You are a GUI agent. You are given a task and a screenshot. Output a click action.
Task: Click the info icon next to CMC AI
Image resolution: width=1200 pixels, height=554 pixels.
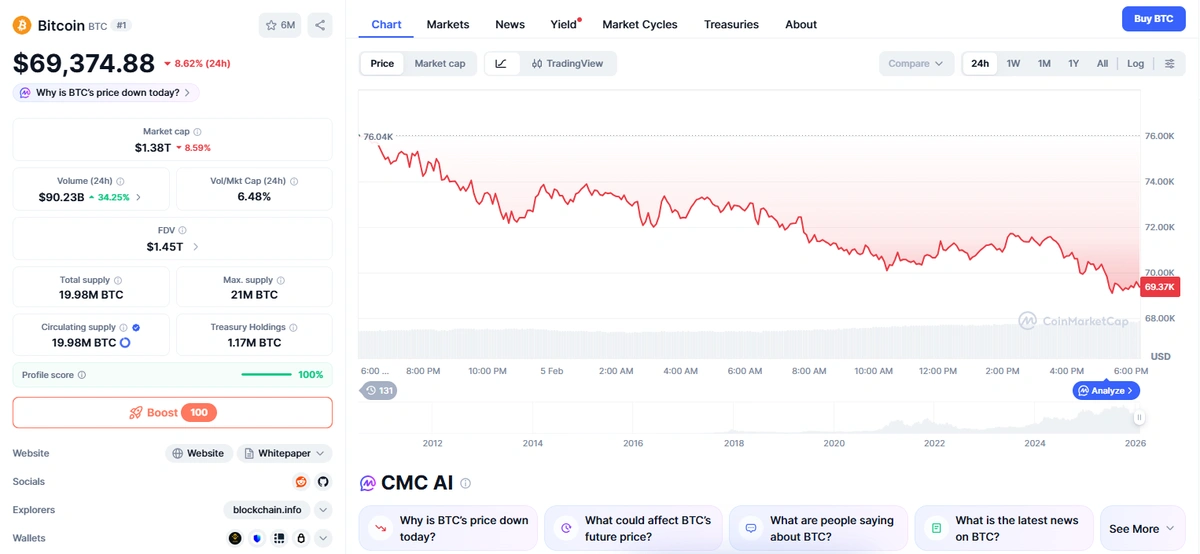click(465, 484)
